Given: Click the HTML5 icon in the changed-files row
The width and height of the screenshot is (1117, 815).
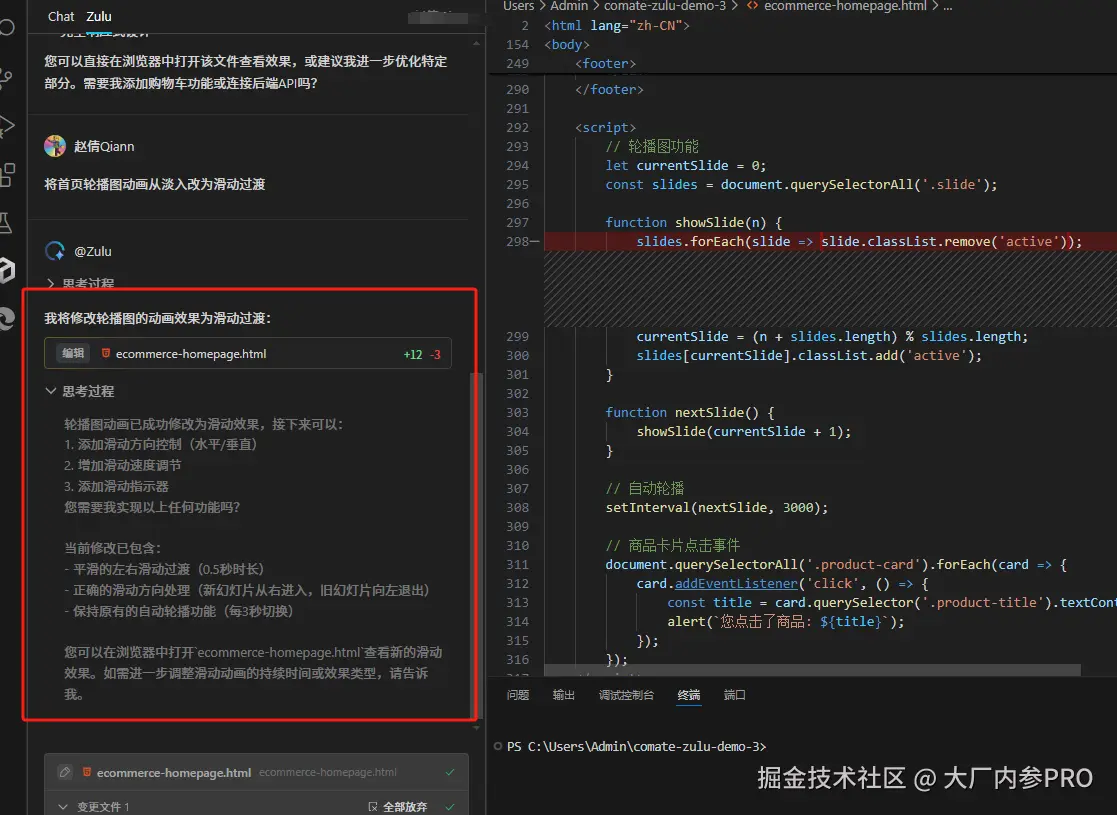Looking at the screenshot, I should click(87, 772).
